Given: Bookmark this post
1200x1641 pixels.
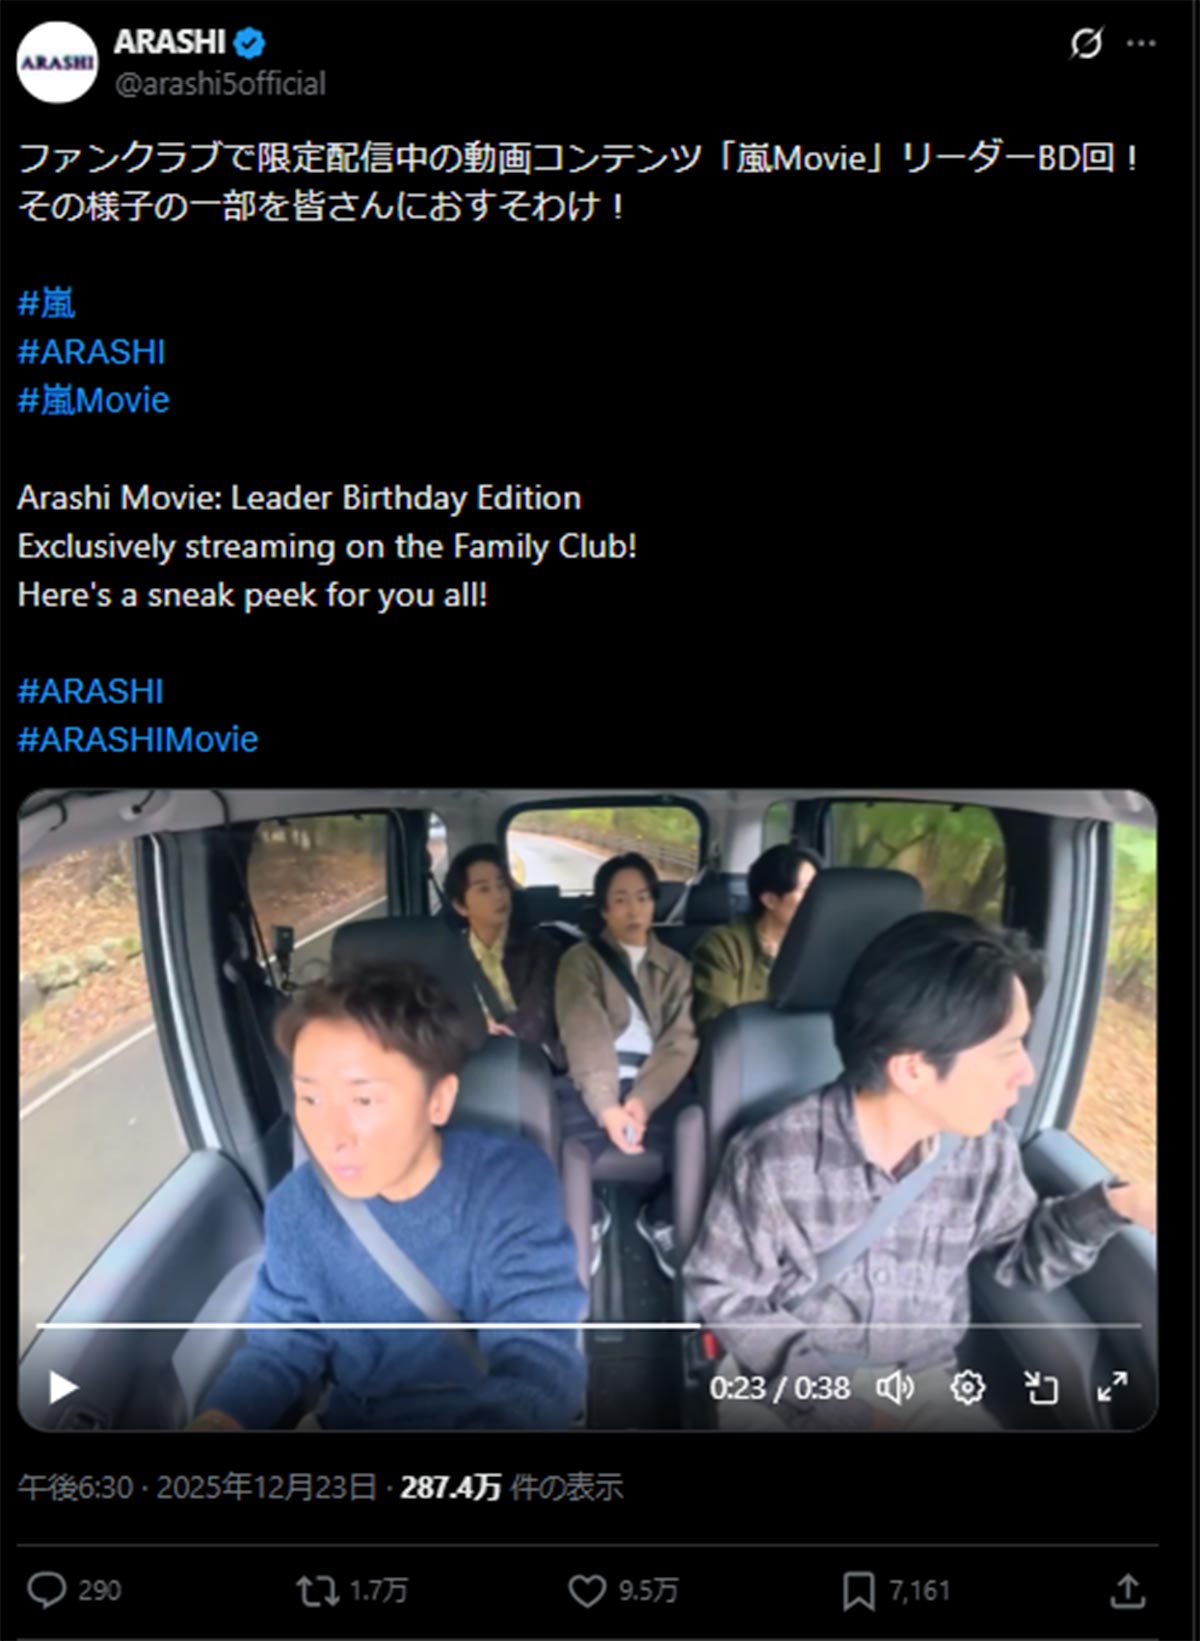Looking at the screenshot, I should (x=858, y=1590).
